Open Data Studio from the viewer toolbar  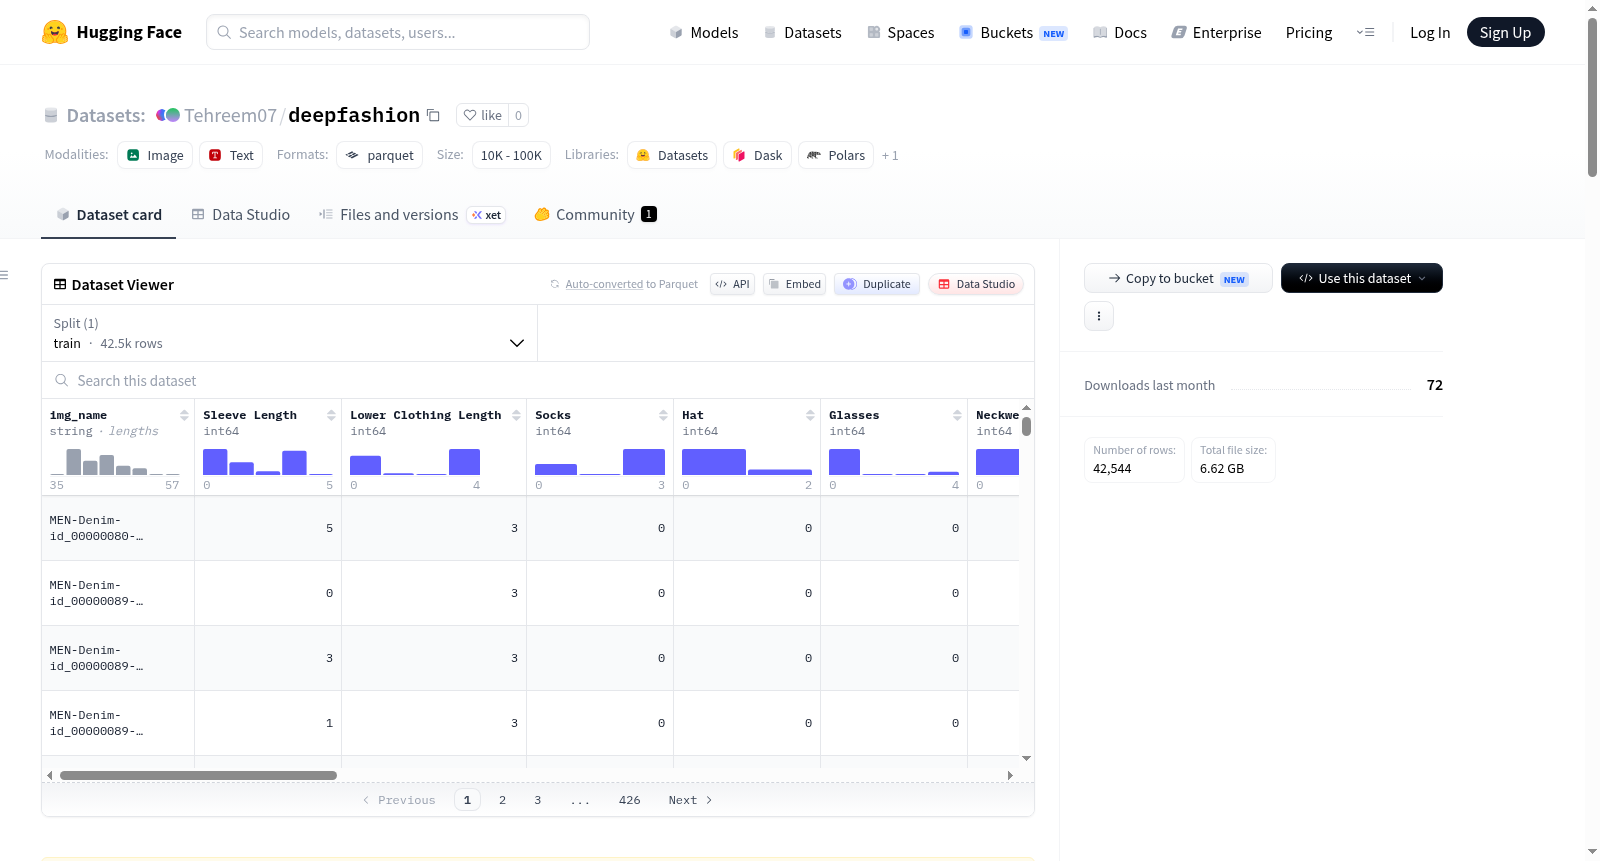pos(976,284)
